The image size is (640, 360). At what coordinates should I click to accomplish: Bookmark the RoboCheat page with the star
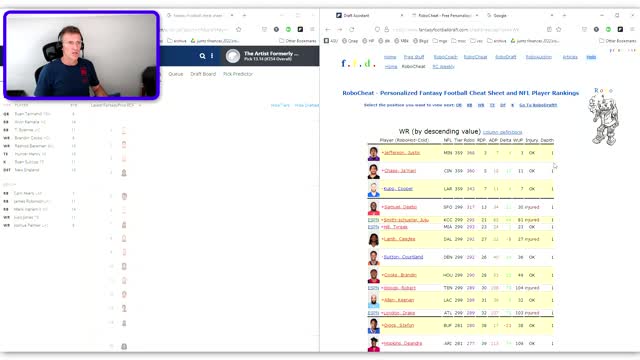click(x=559, y=29)
